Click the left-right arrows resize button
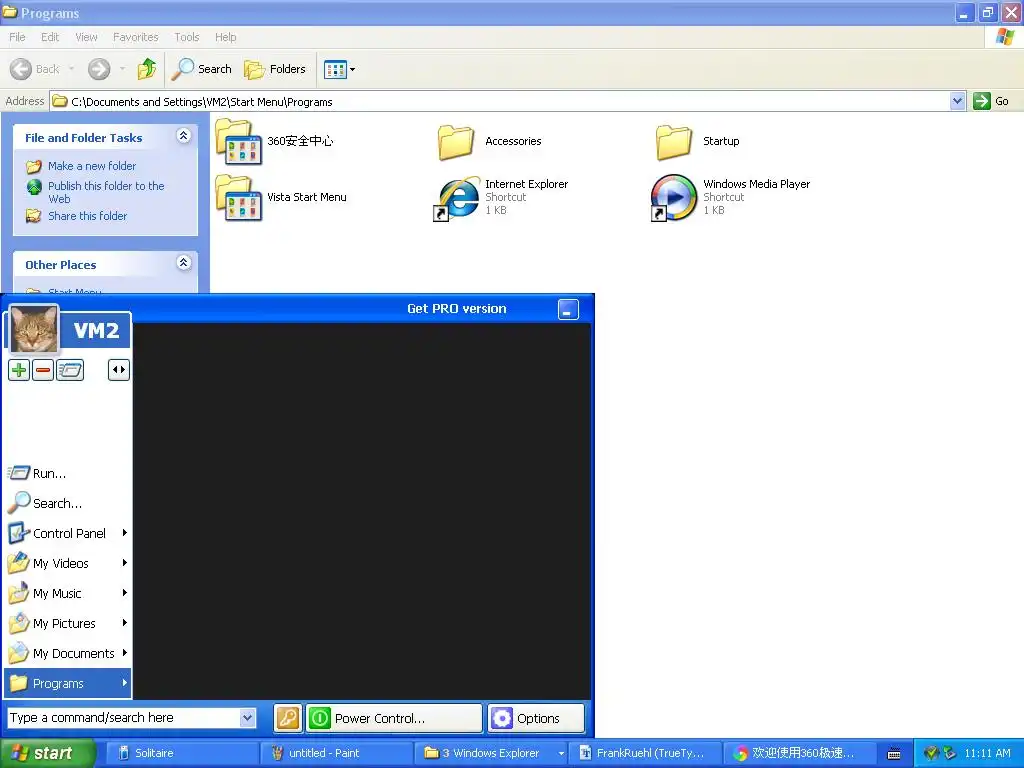Image resolution: width=1024 pixels, height=768 pixels. [118, 370]
